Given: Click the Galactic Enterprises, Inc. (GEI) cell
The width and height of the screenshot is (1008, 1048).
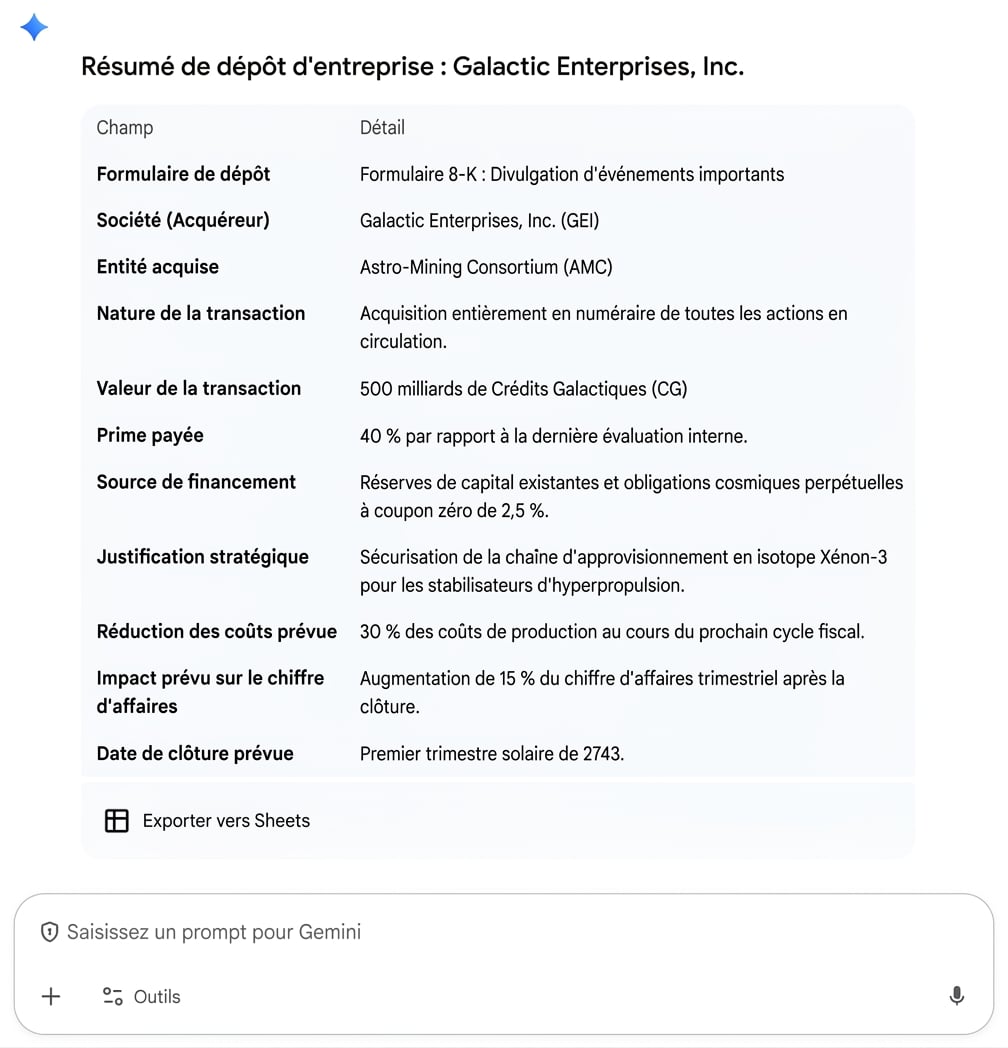Looking at the screenshot, I should coord(479,221).
